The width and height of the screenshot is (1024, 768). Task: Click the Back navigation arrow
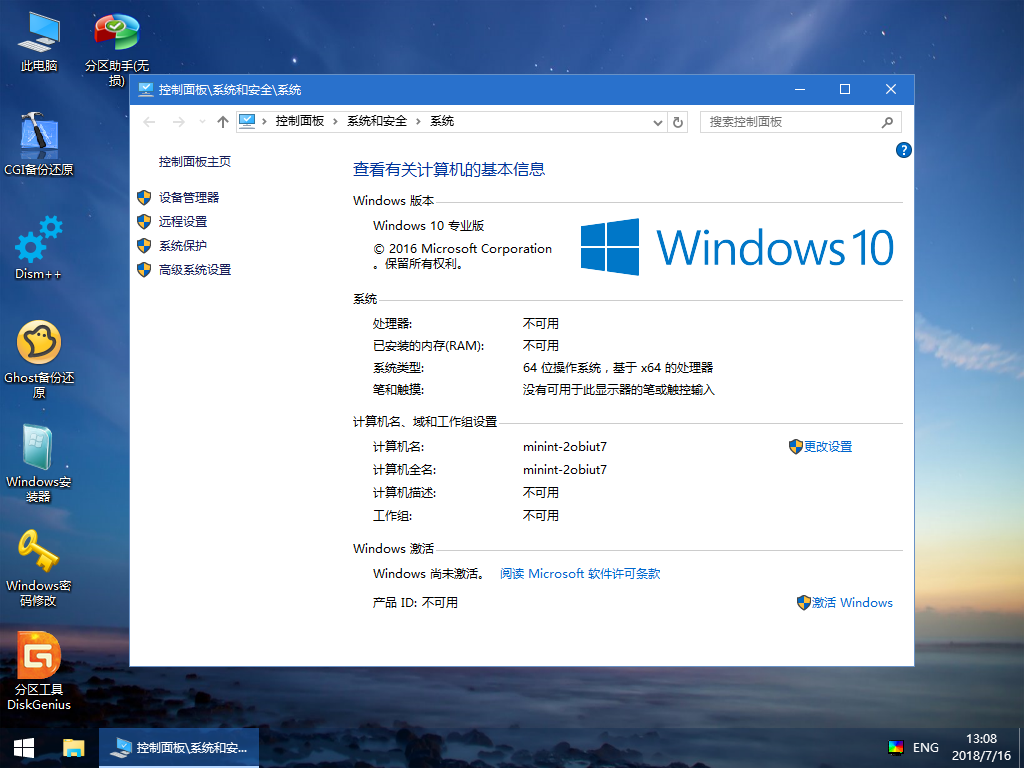tap(149, 122)
